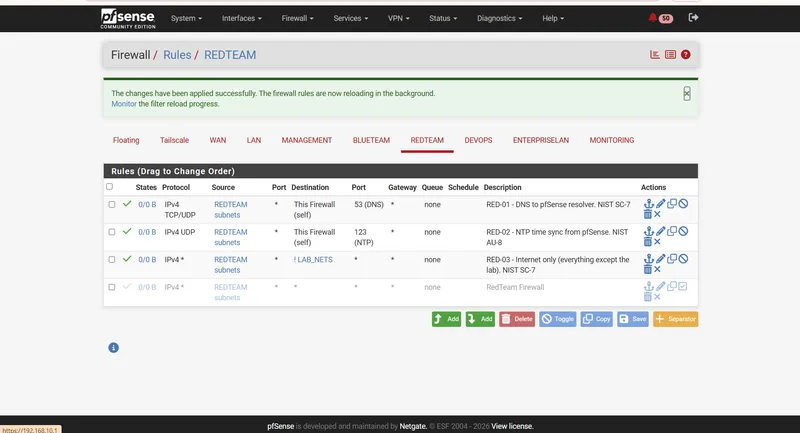This screenshot has width=800, height=433.
Task: Click the X icon on the RED-01 rule
Action: [x=657, y=214]
